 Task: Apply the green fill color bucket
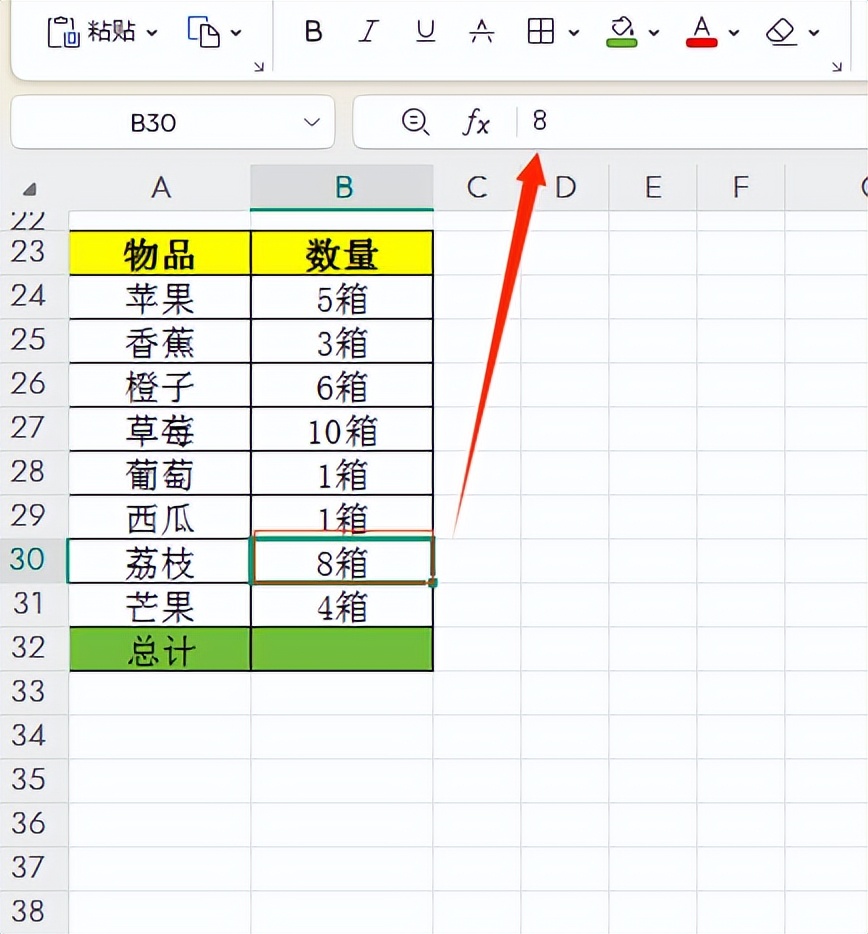621,32
